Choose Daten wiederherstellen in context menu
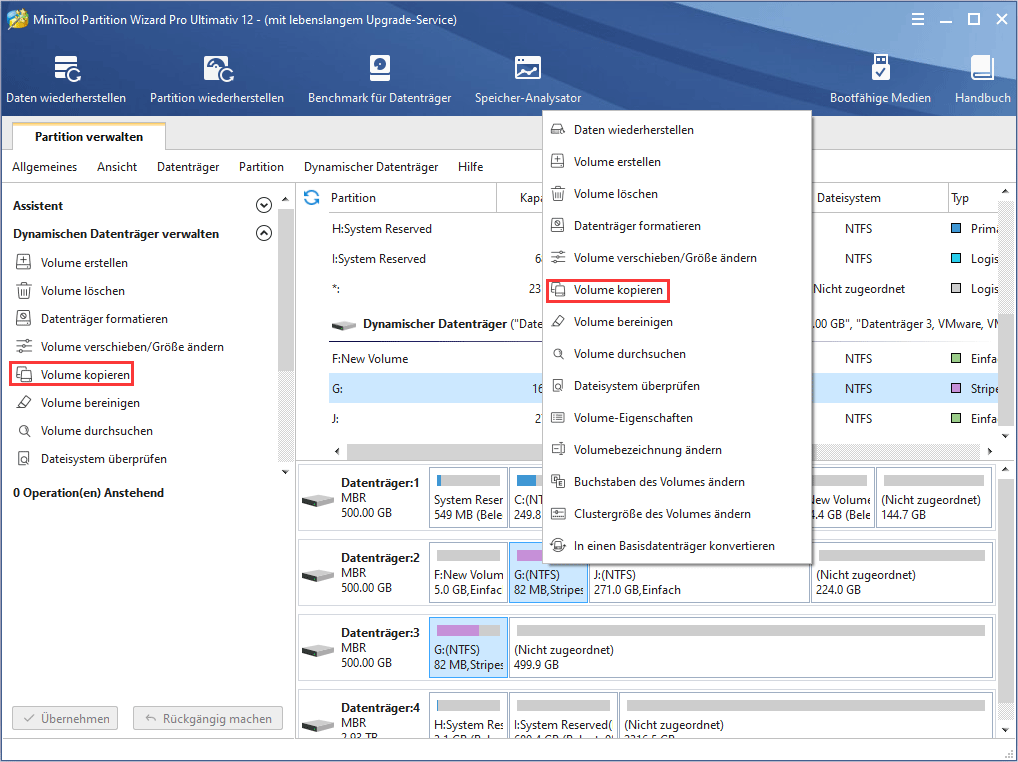Viewport: 1018px width, 762px height. coord(677,130)
